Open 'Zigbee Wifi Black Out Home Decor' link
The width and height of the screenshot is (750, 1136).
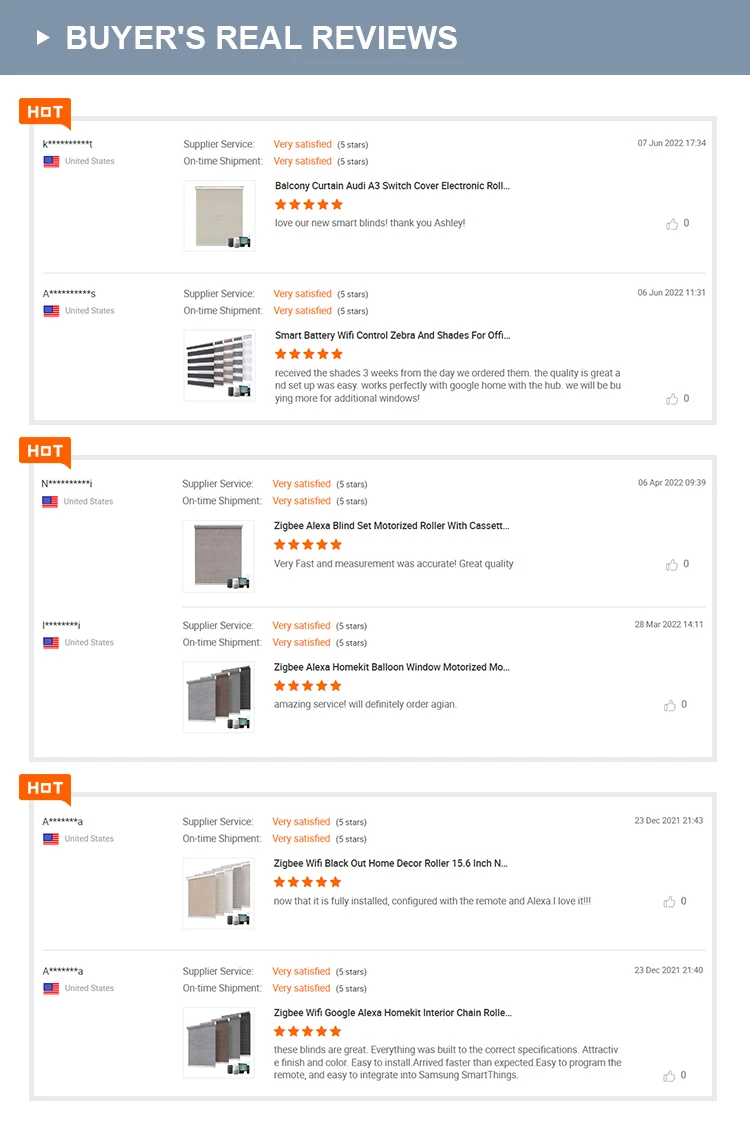[x=390, y=863]
